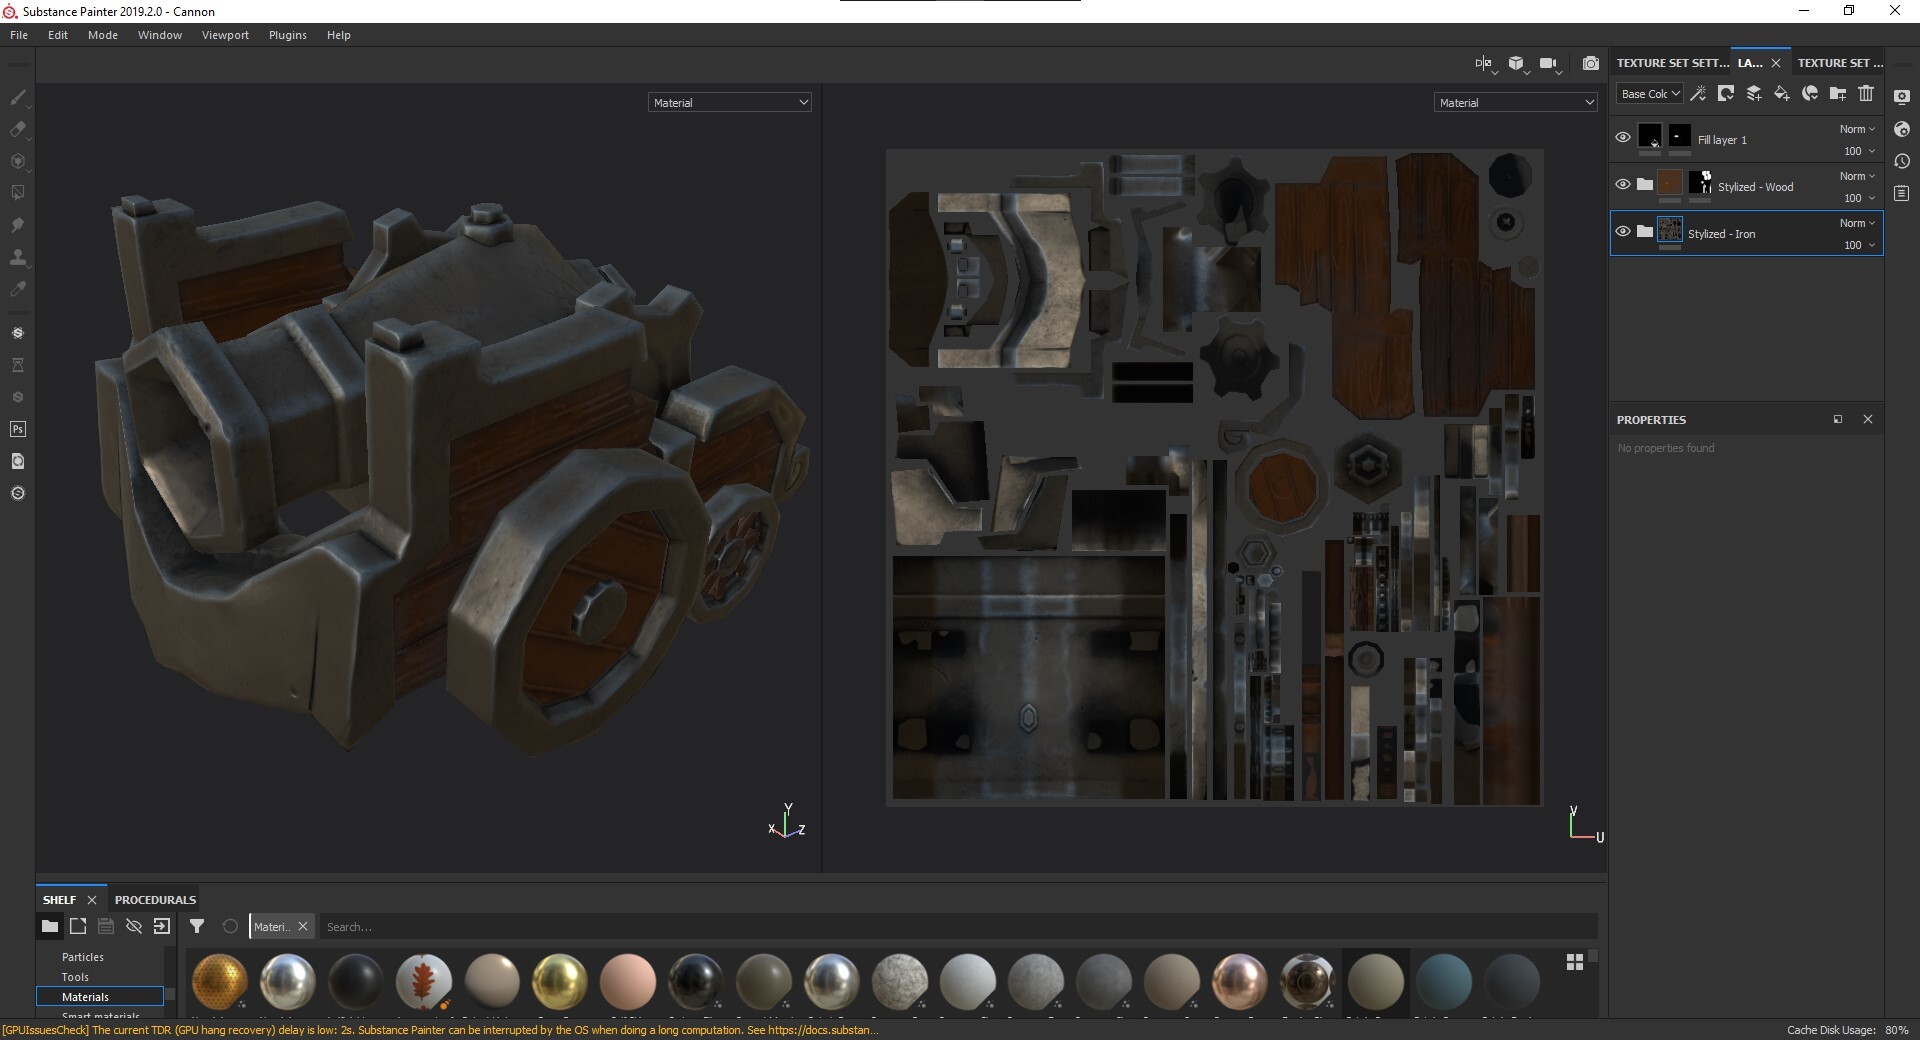The height and width of the screenshot is (1040, 1920).
Task: Choose the gold honeycomb material sphere
Action: [219, 981]
